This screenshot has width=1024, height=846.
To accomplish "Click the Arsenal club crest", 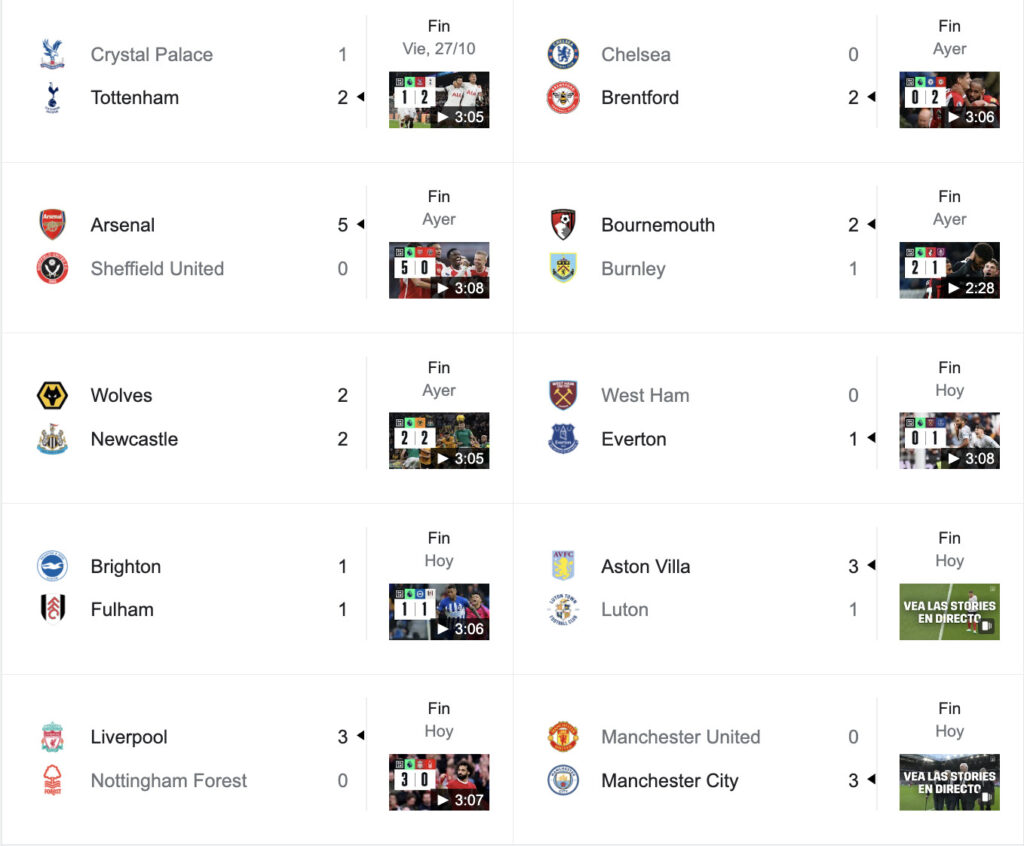I will tap(52, 225).
